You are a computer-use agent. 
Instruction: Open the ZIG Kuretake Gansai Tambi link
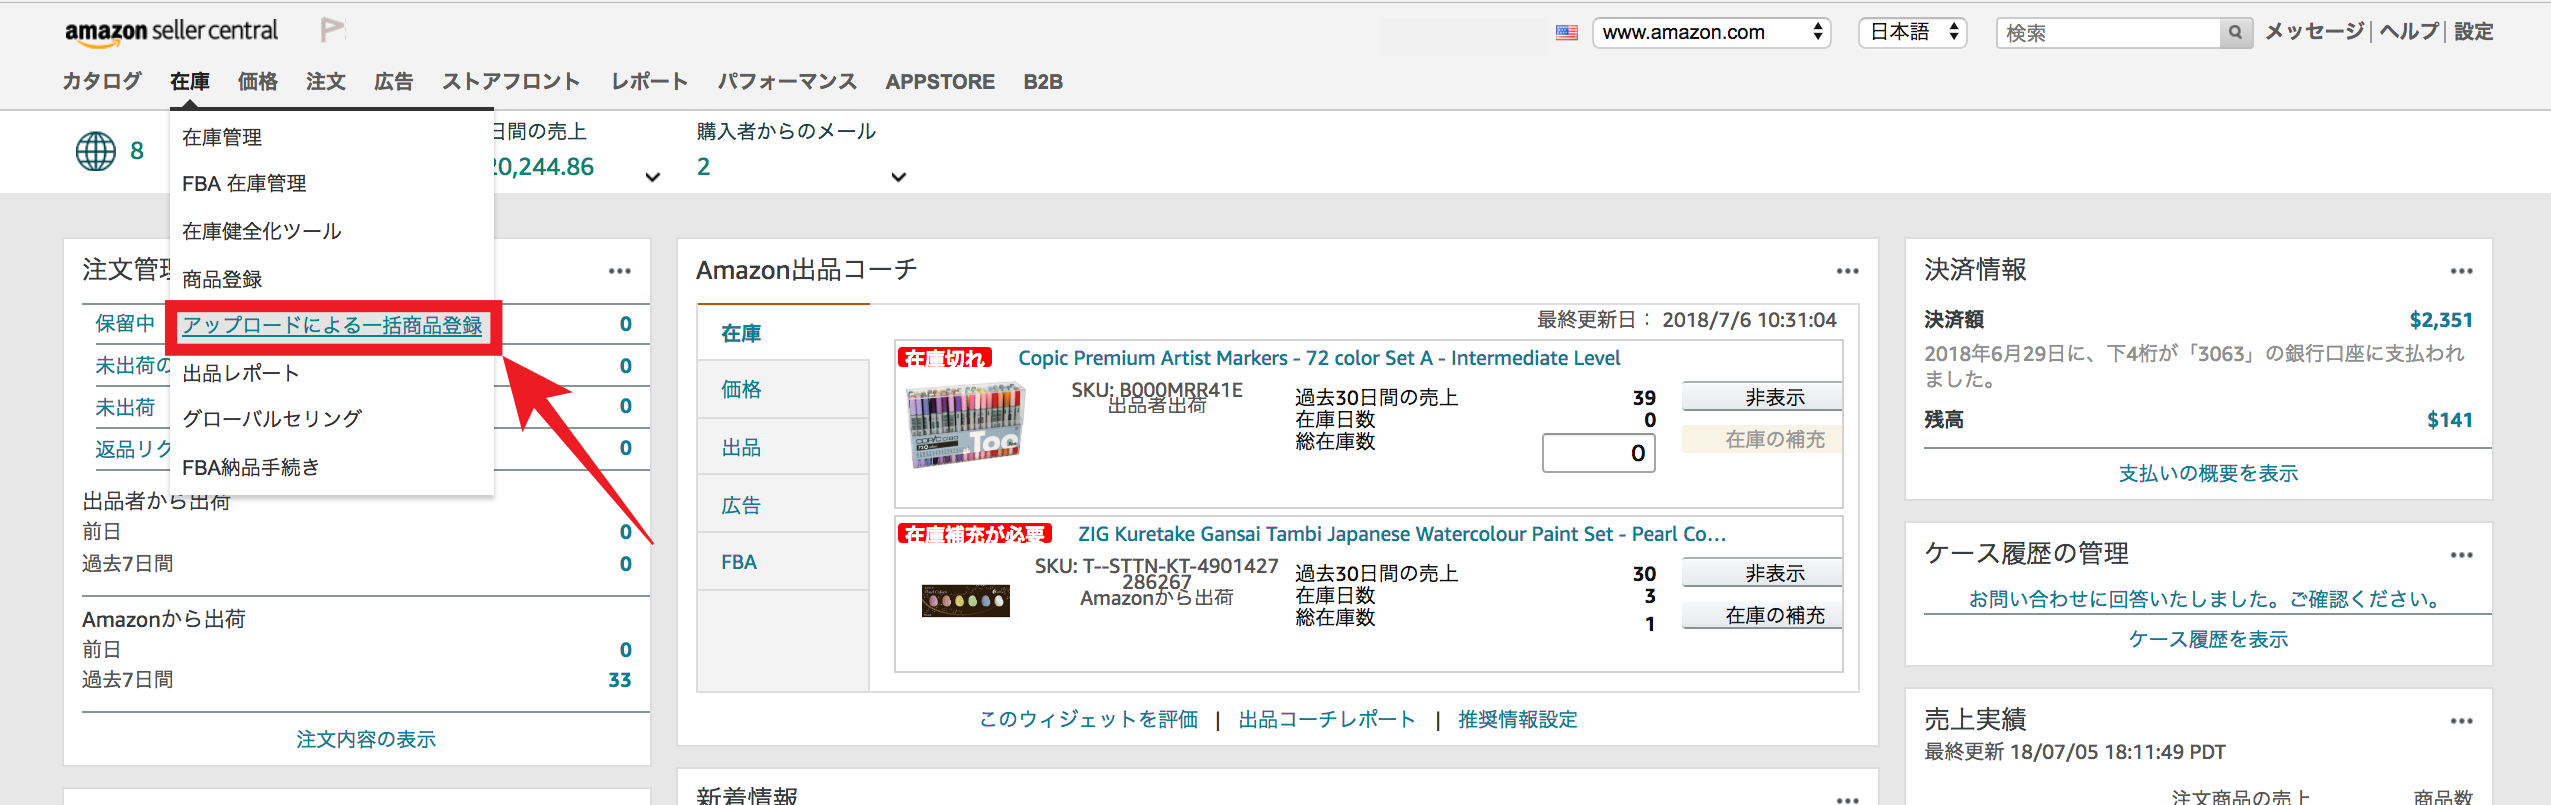point(1402,534)
